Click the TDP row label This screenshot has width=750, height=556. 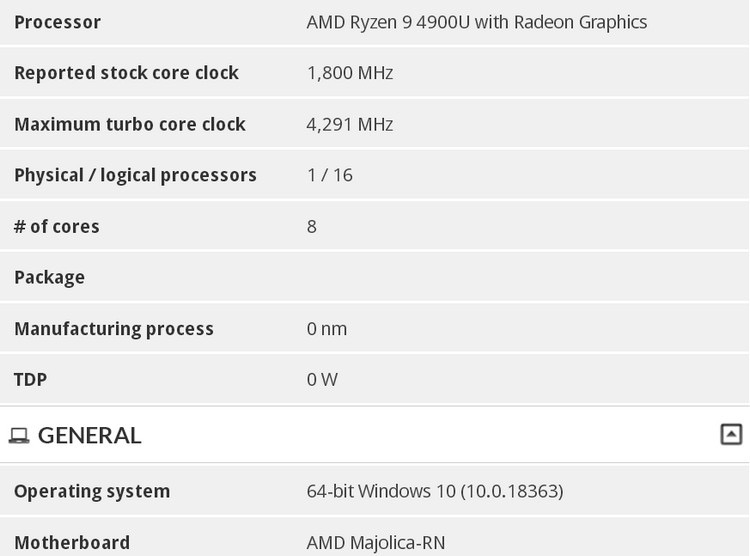(30, 380)
